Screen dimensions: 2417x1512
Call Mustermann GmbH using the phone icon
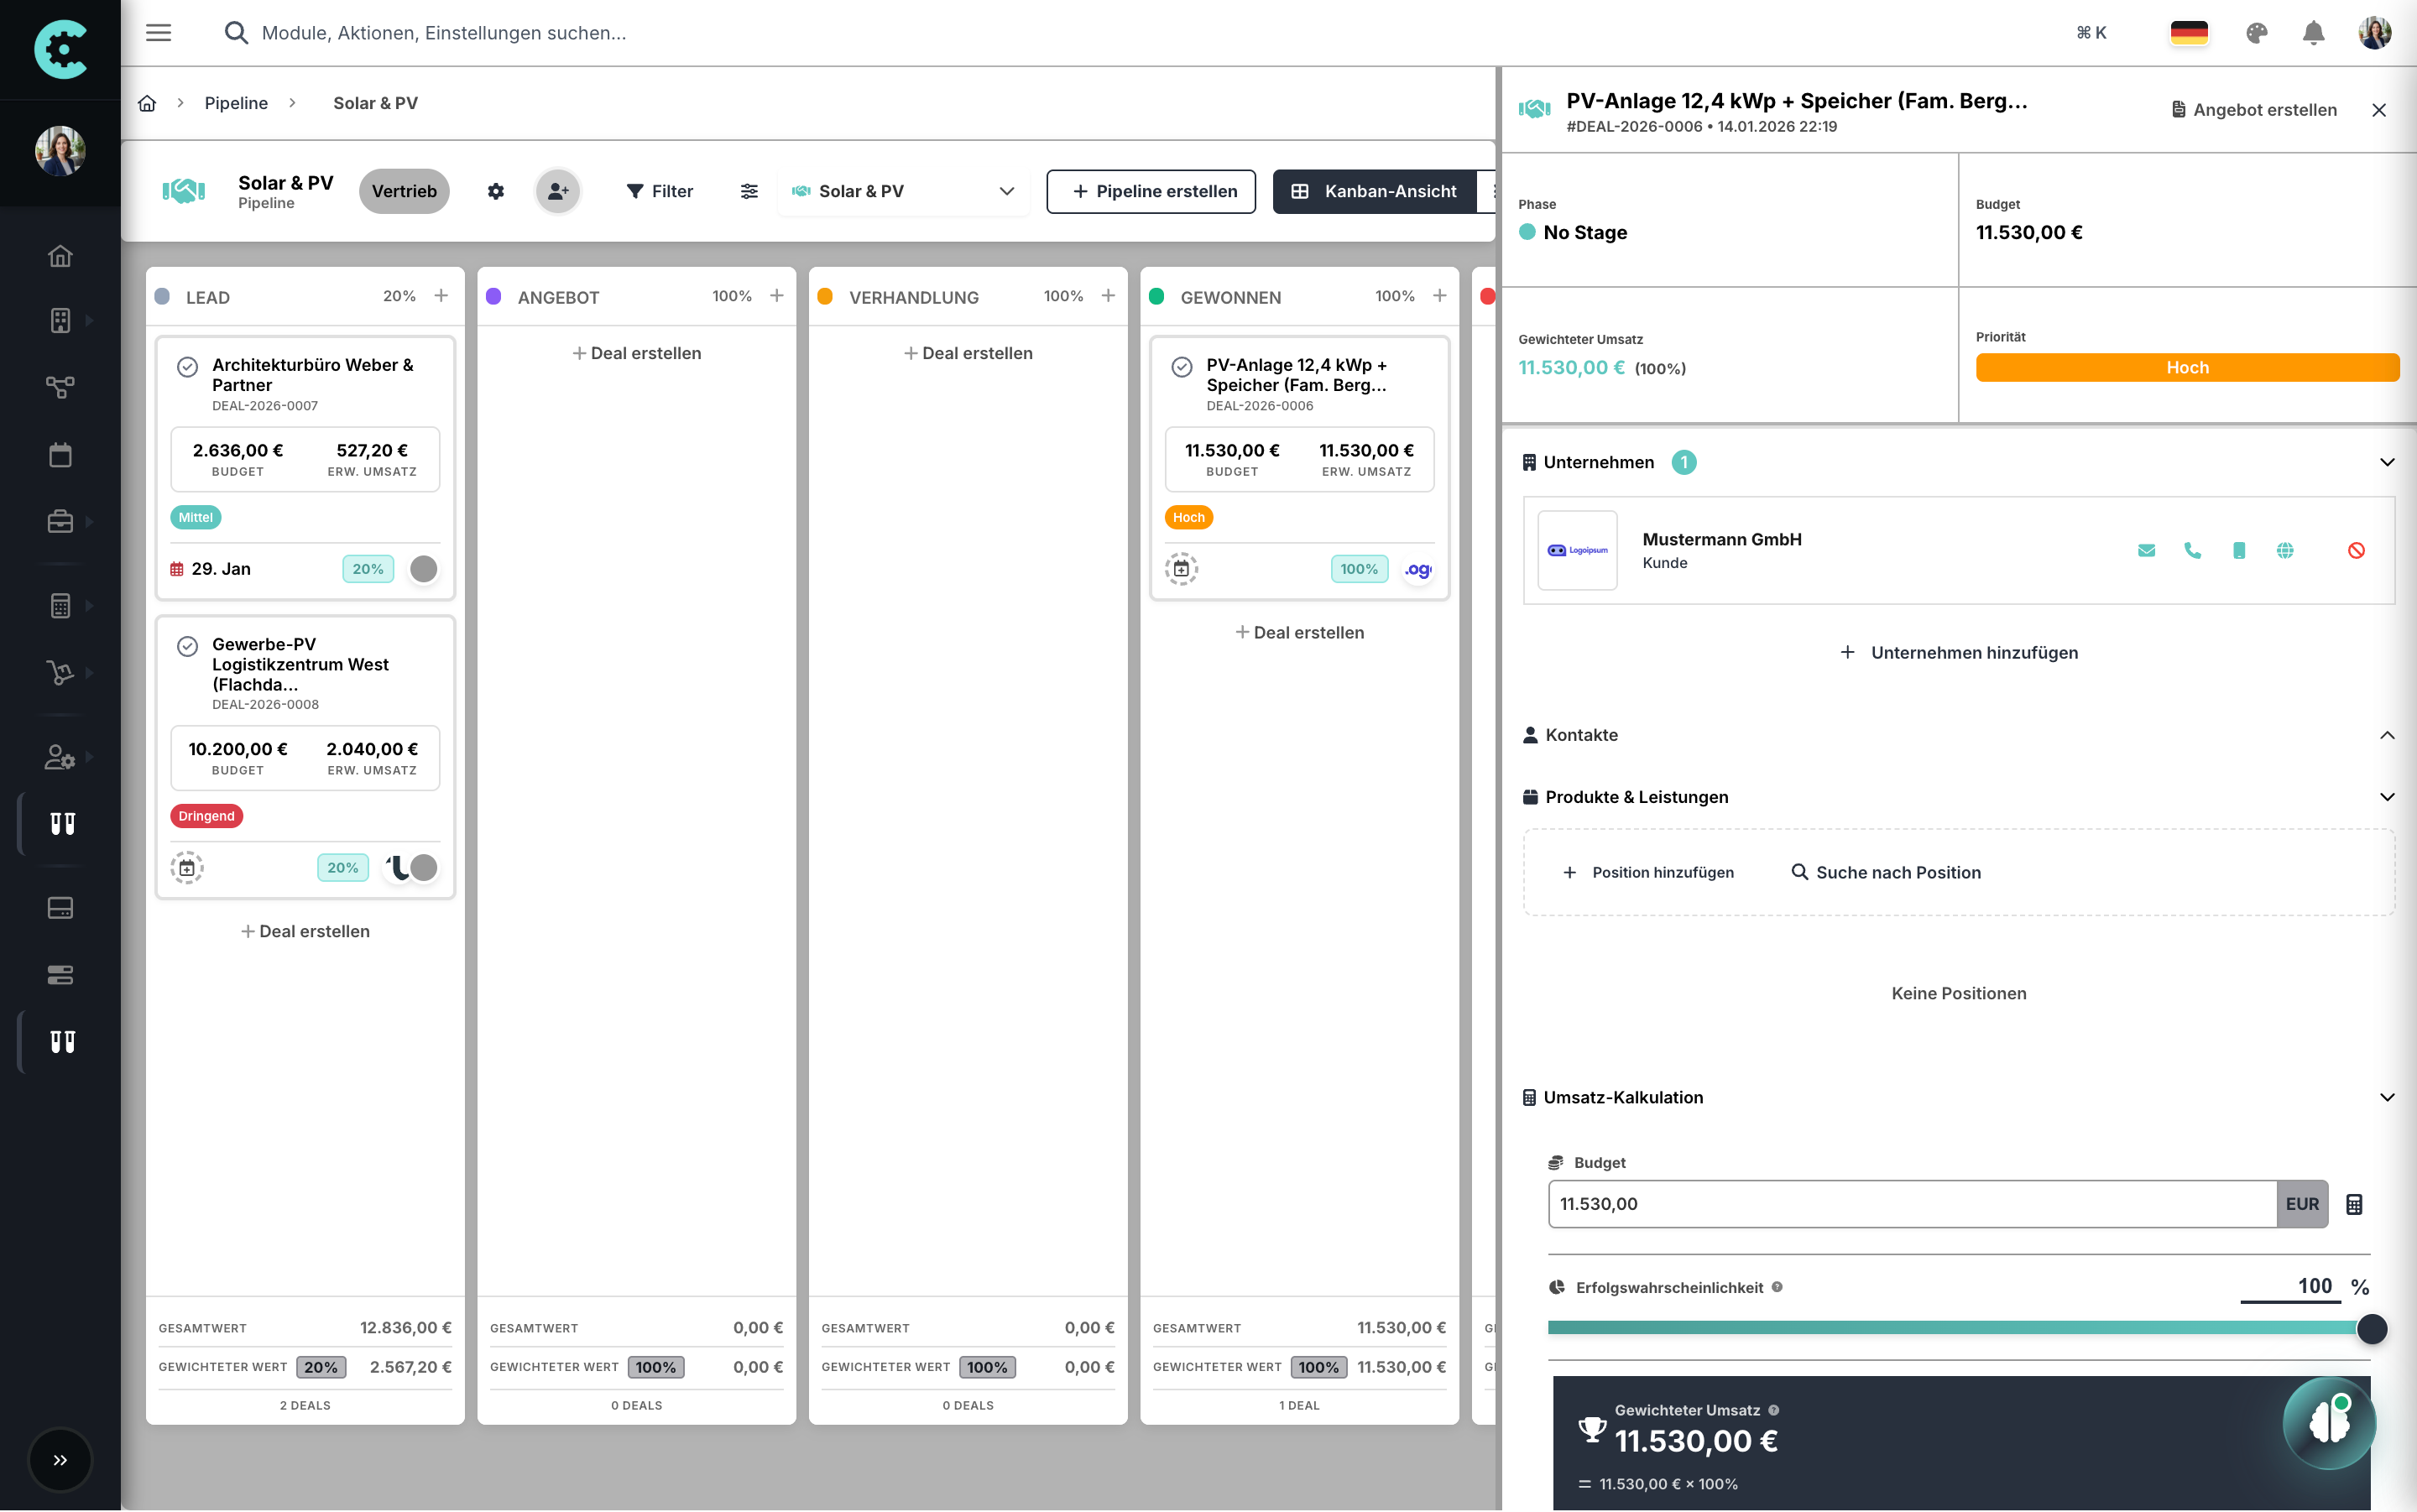click(x=2192, y=550)
